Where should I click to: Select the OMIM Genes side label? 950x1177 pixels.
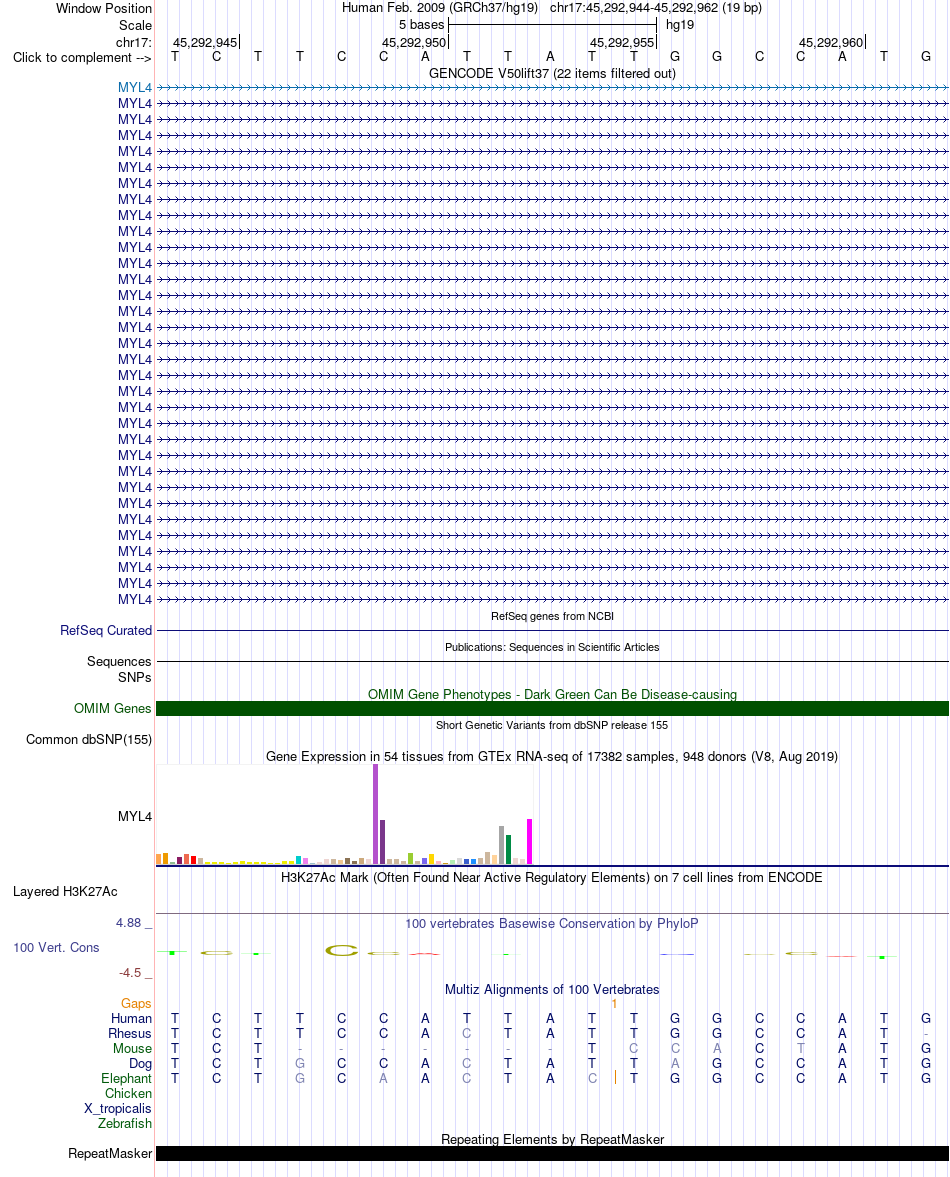113,709
